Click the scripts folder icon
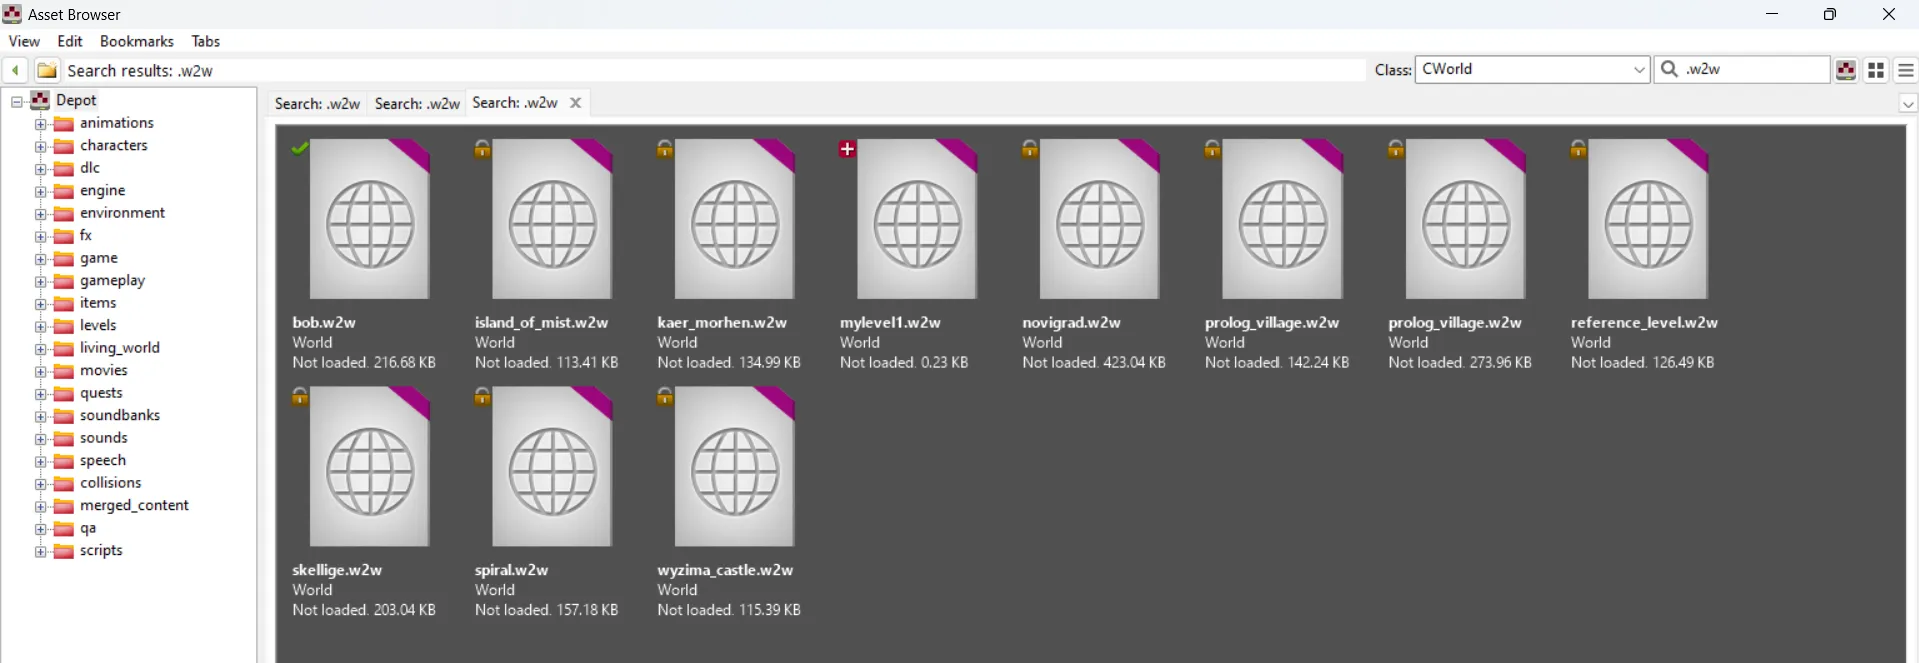 coord(64,551)
